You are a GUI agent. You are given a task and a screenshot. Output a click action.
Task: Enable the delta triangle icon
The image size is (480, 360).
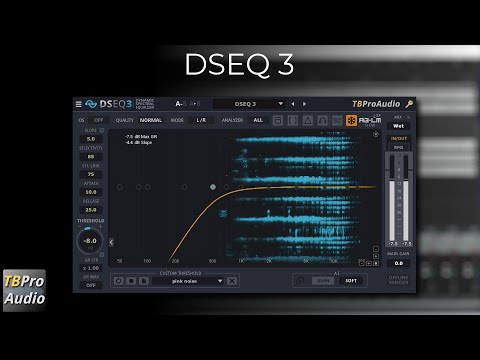(308, 120)
